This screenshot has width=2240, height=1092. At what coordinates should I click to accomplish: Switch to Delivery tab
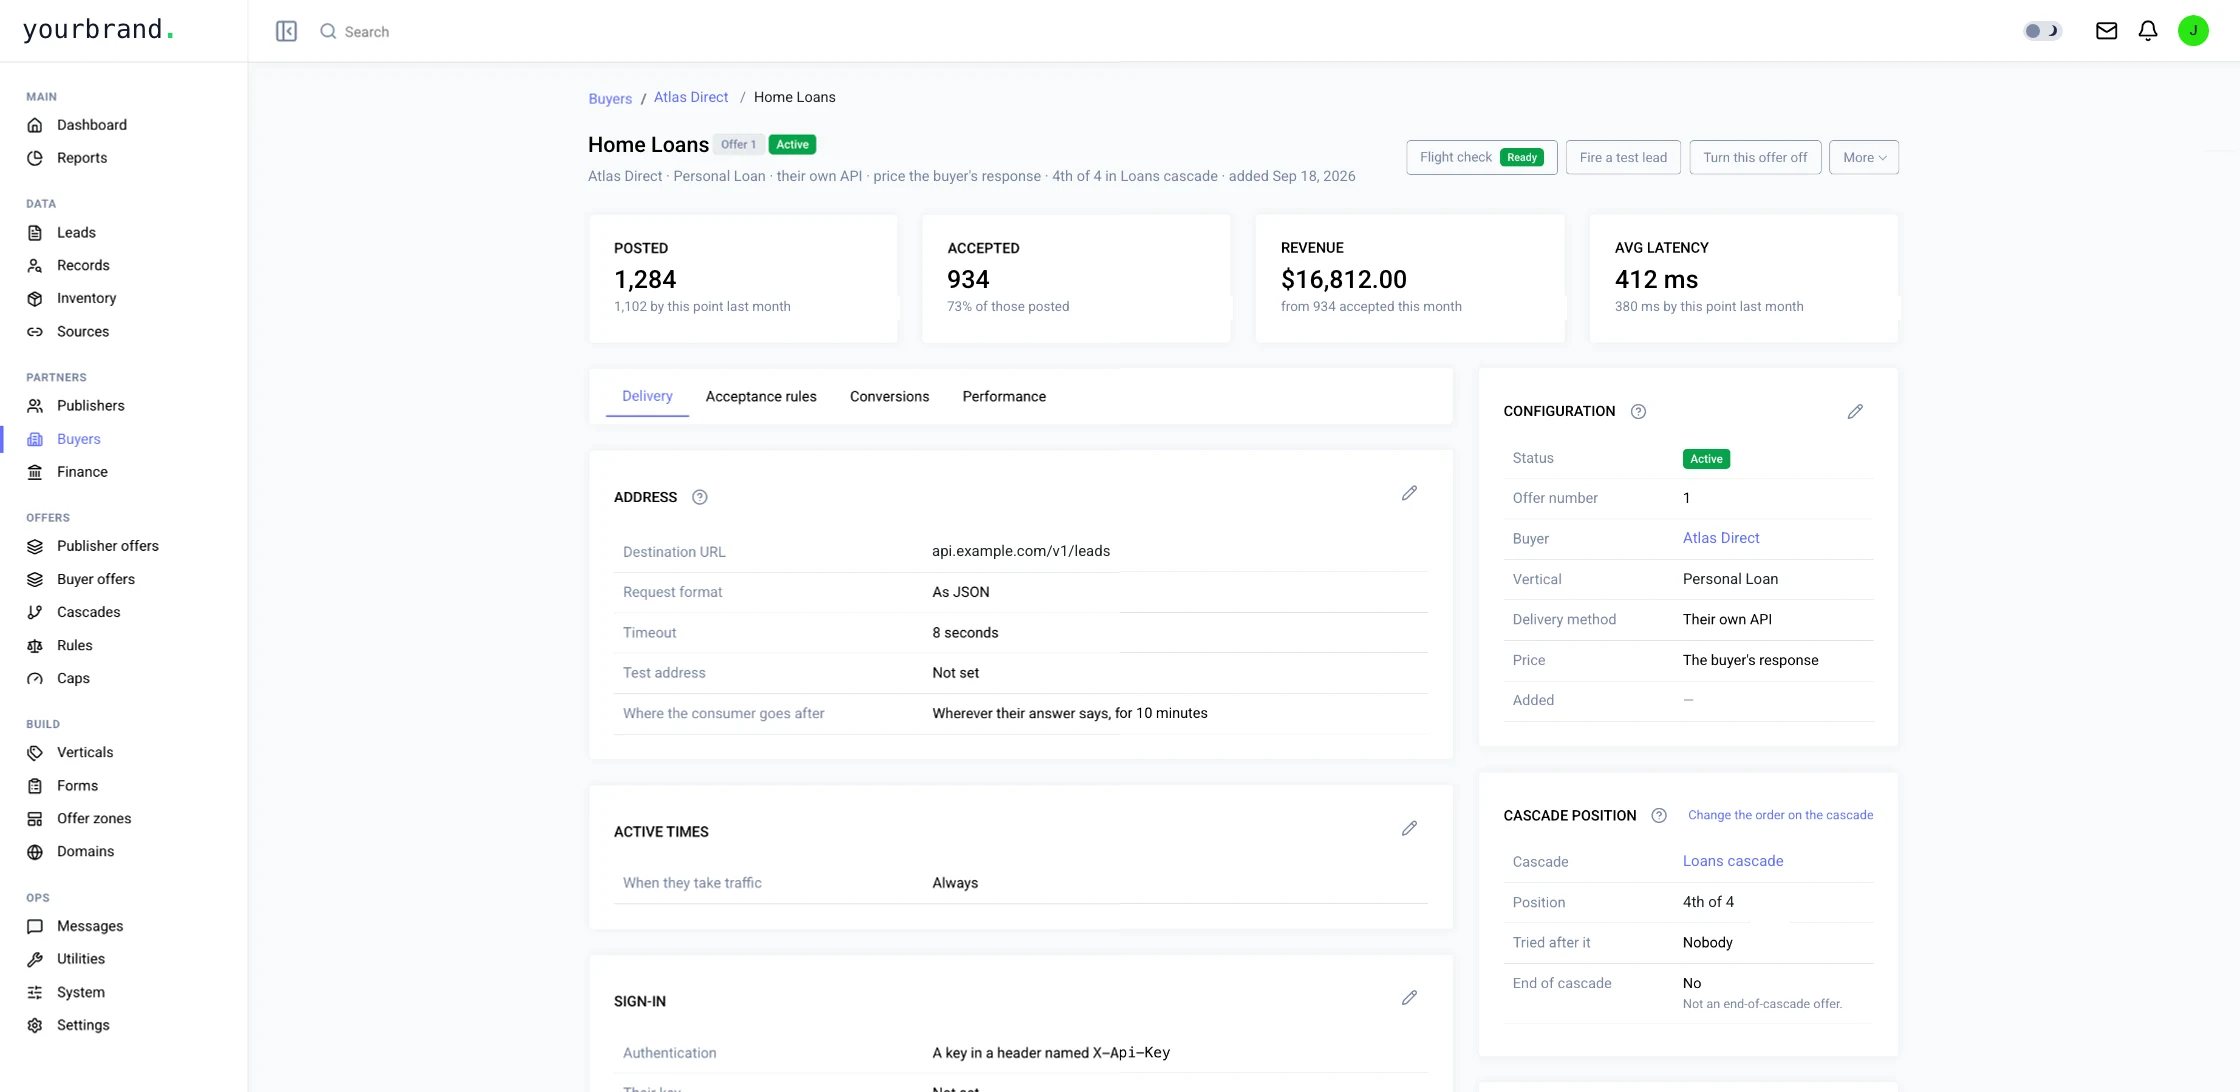point(647,396)
